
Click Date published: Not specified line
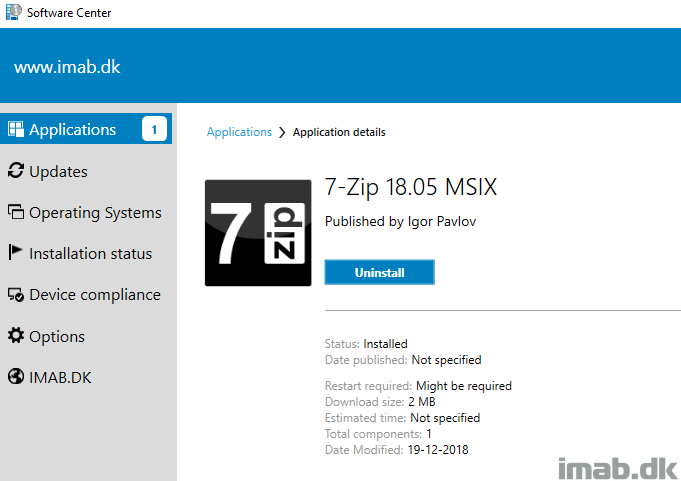[403, 360]
